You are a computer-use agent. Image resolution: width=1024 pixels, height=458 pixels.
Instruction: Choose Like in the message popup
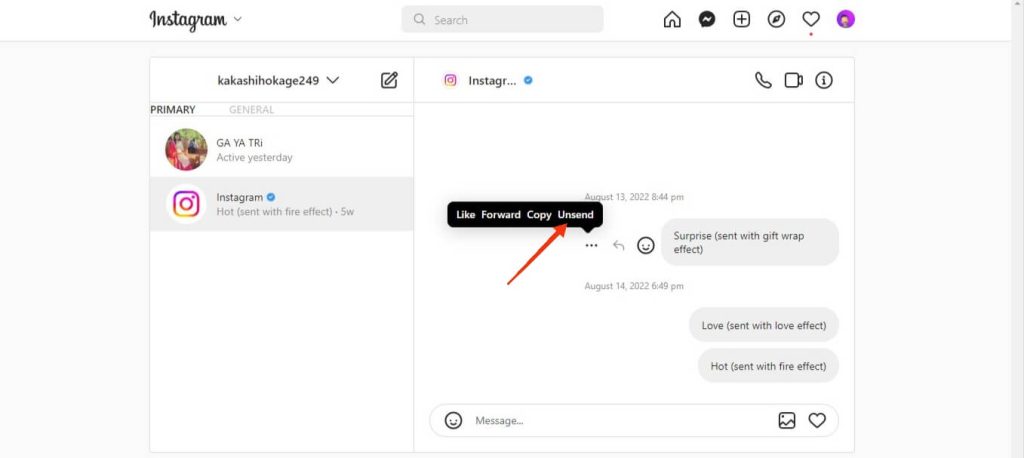tap(466, 214)
